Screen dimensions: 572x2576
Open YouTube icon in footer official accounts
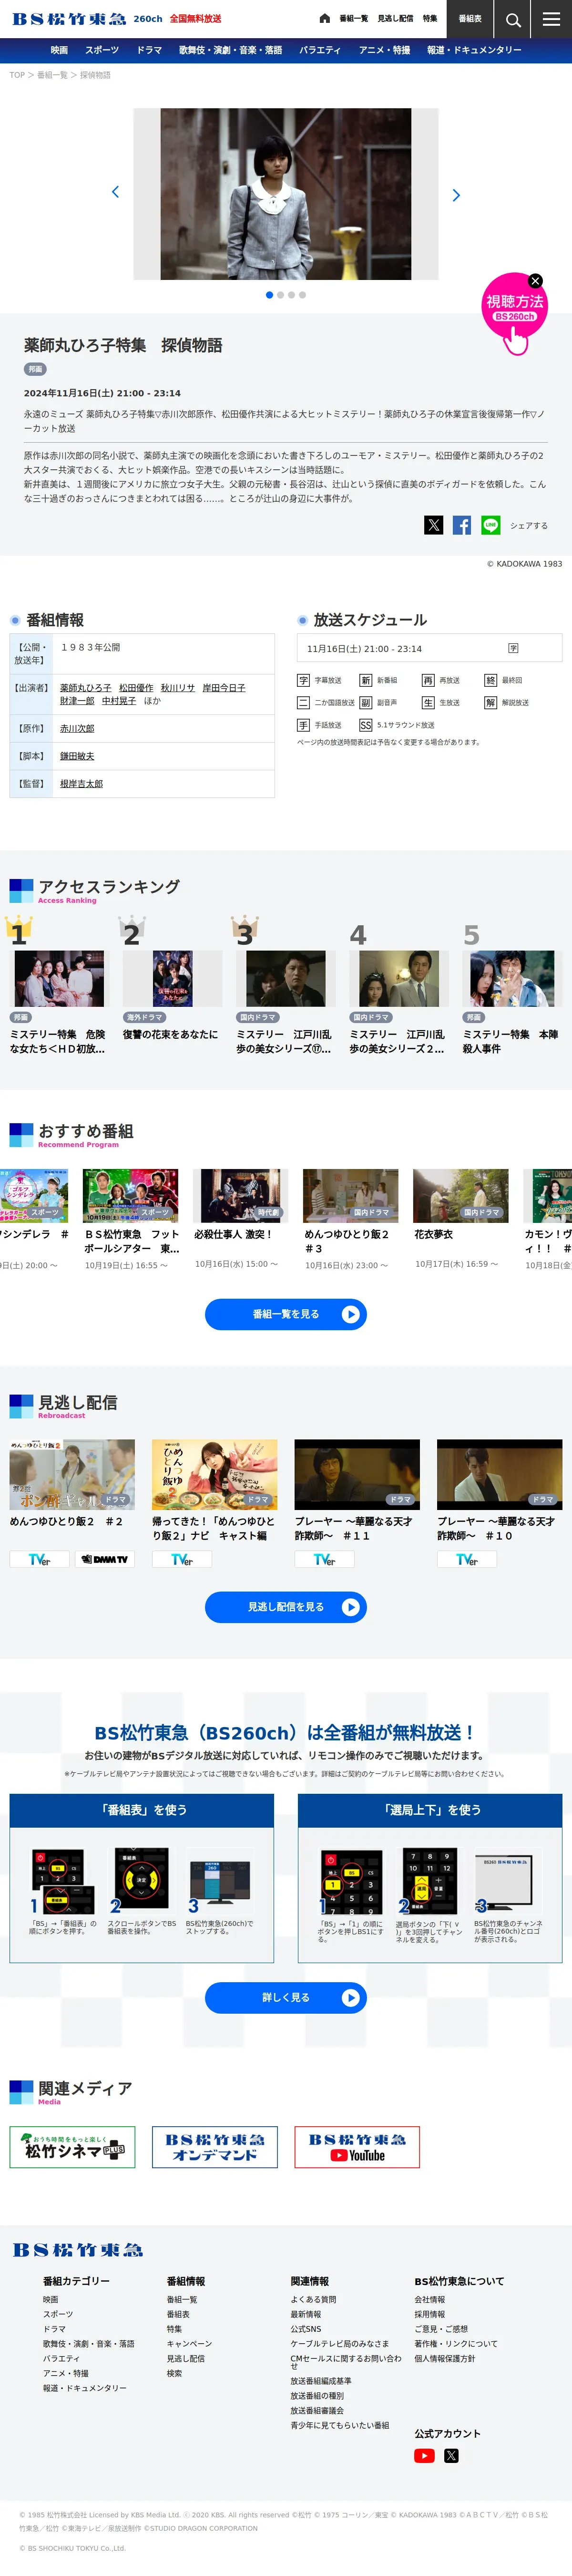click(424, 2456)
